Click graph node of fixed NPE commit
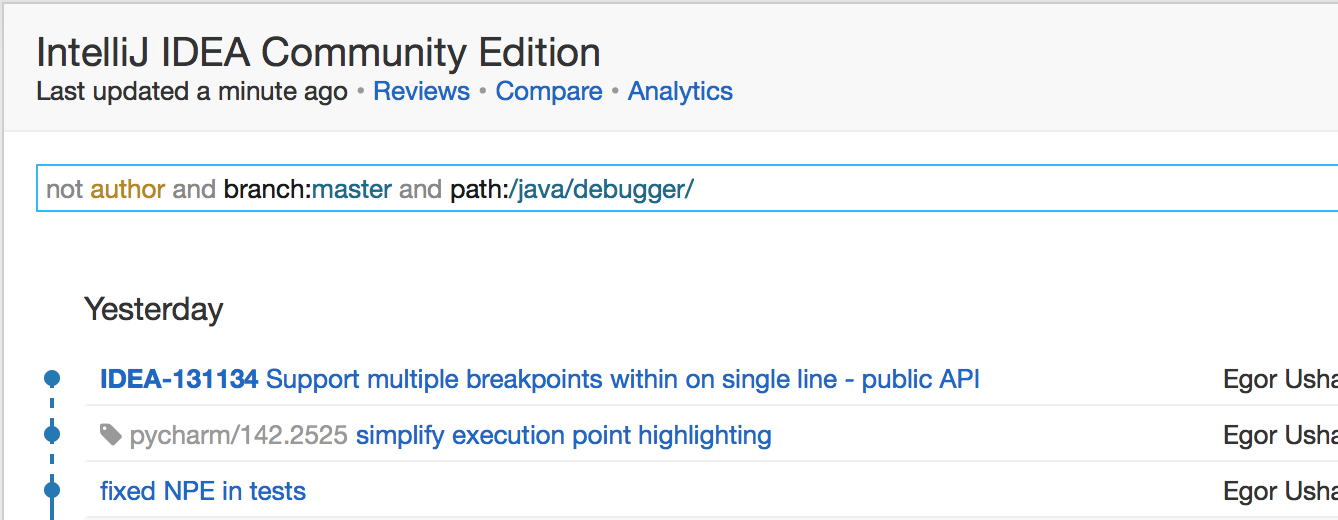1338x520 pixels. [x=52, y=491]
